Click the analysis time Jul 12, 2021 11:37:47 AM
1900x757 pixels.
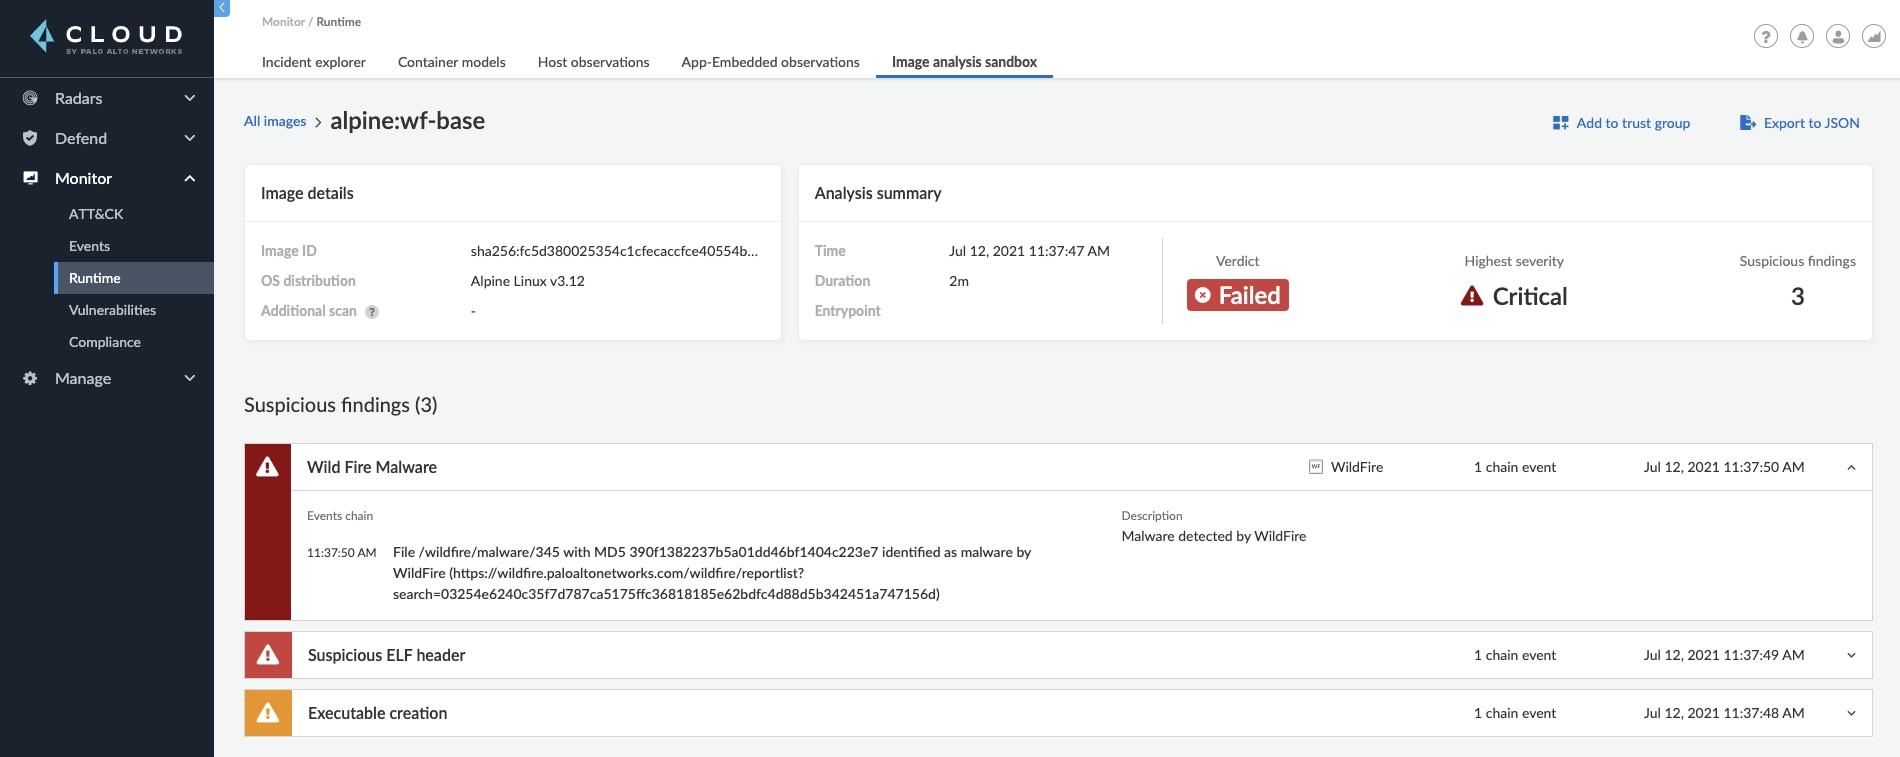coord(1029,251)
